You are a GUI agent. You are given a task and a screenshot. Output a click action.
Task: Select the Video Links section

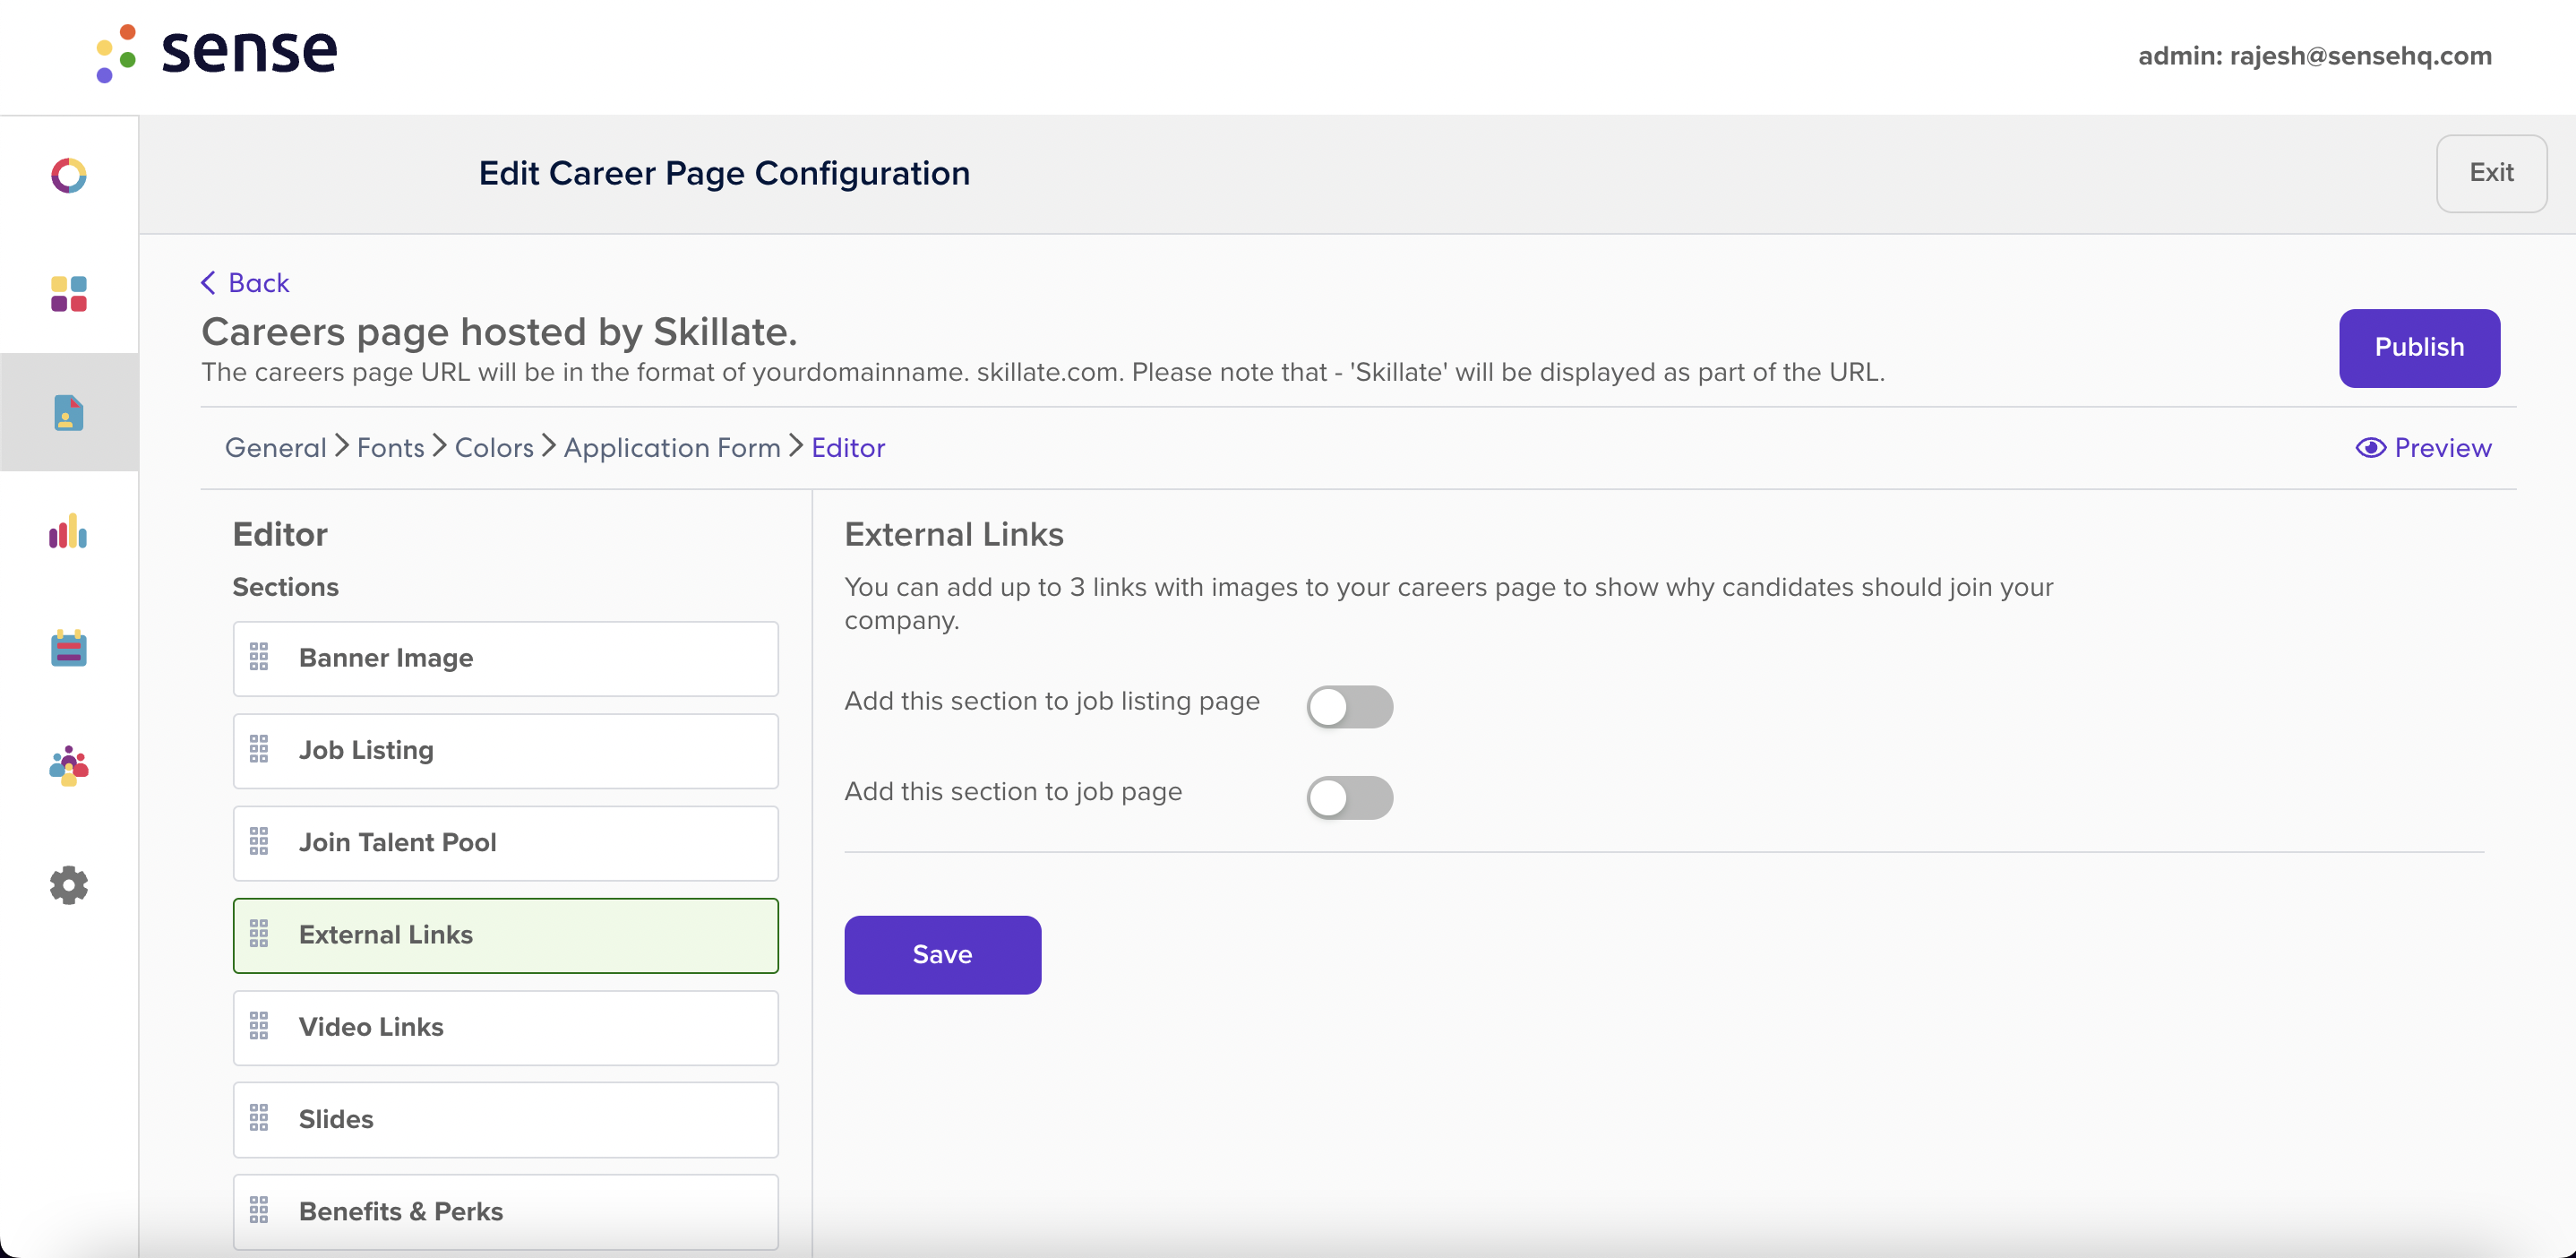pos(505,1027)
